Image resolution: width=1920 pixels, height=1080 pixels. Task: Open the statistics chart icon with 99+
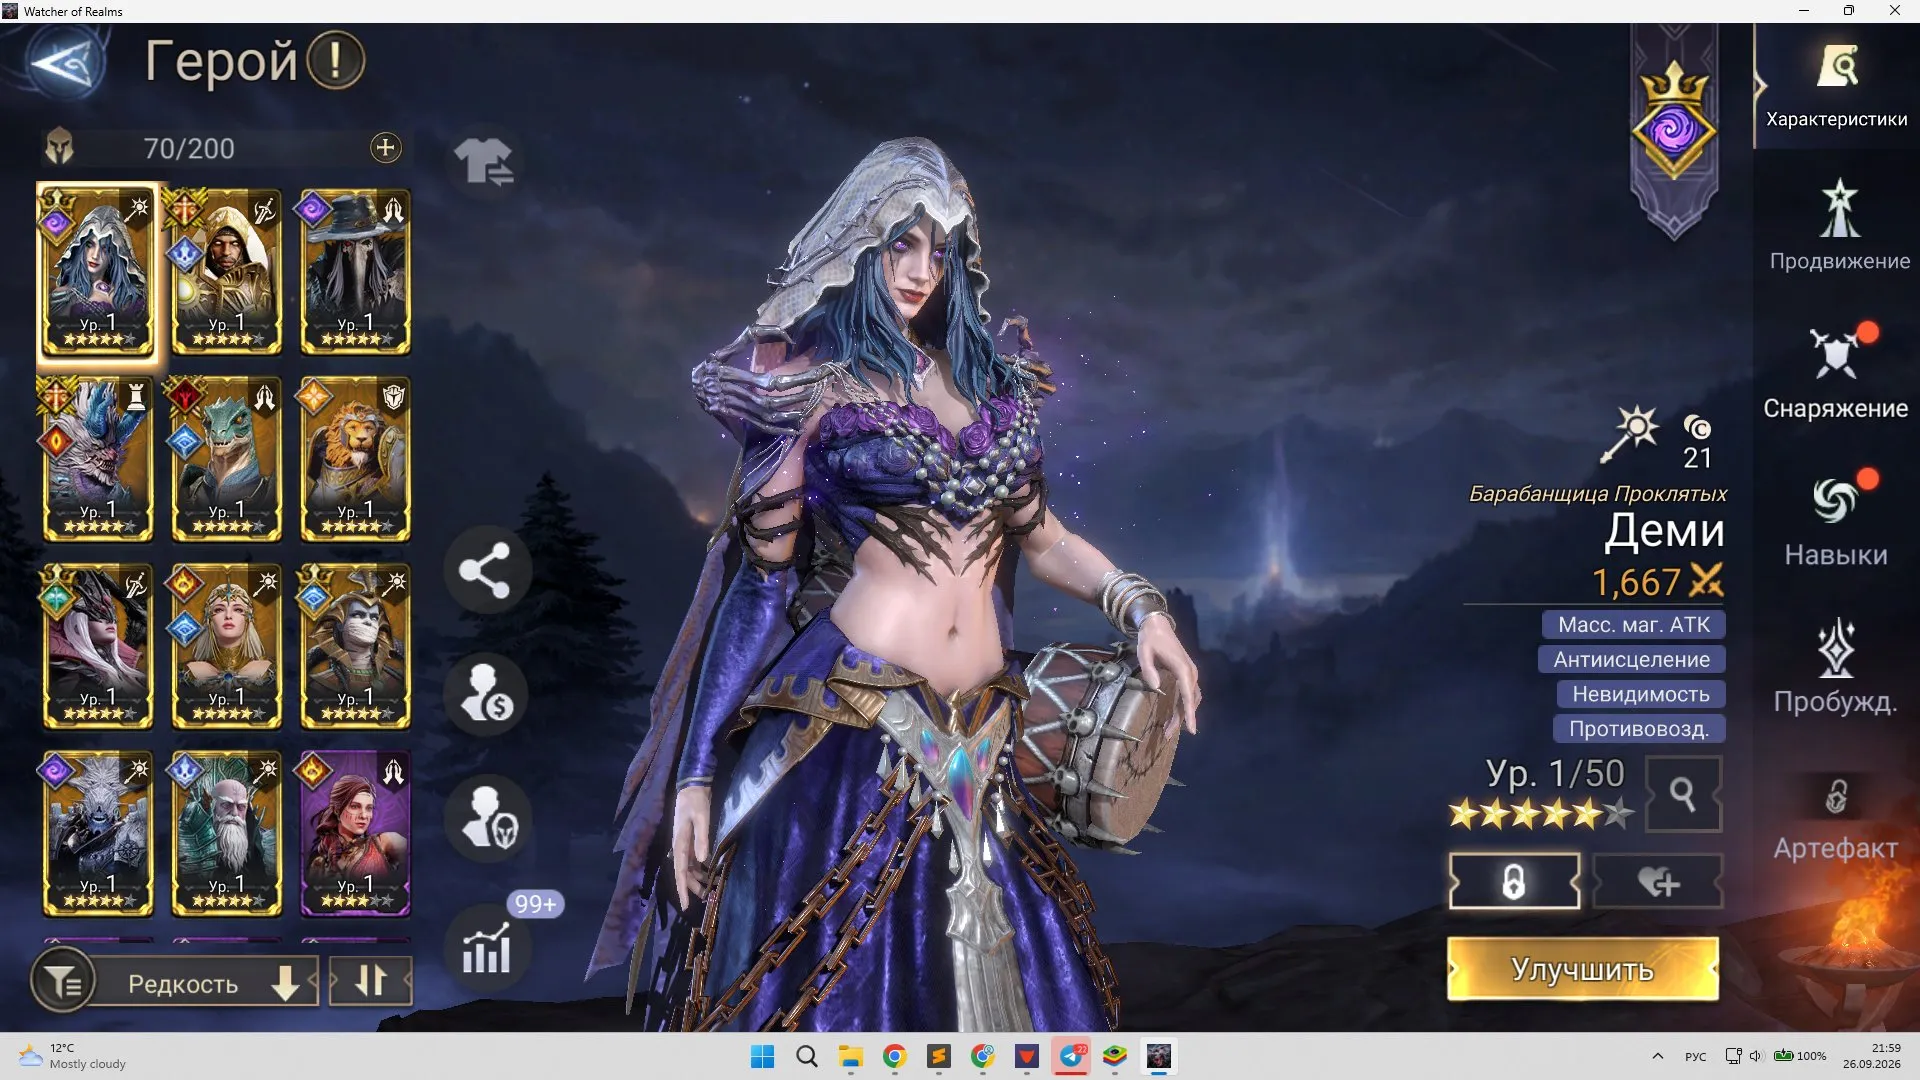coord(486,948)
